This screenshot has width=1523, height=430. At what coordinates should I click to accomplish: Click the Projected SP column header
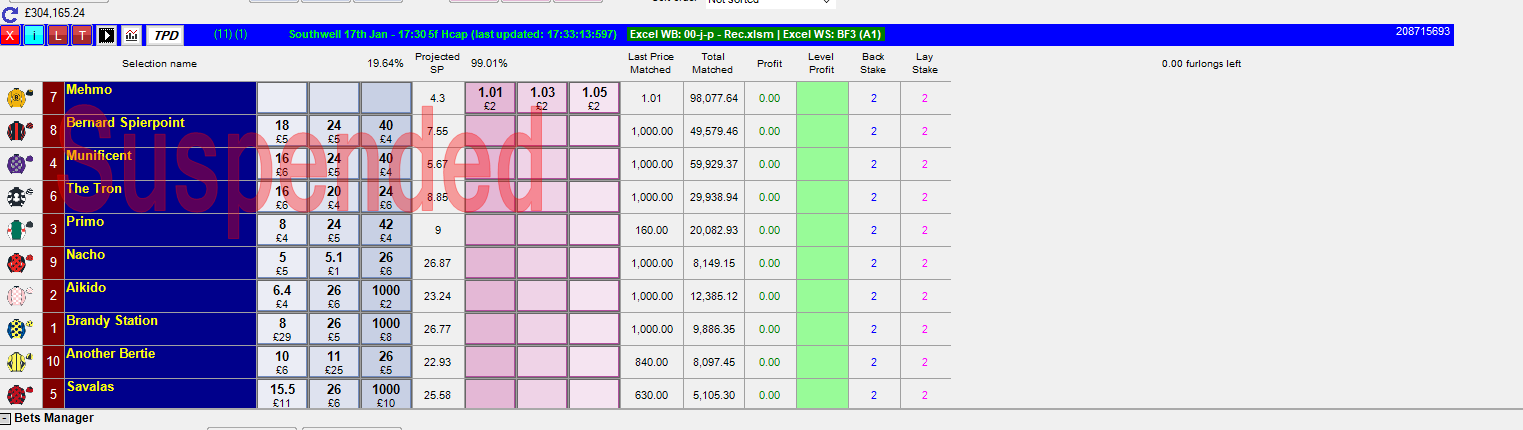[x=437, y=63]
